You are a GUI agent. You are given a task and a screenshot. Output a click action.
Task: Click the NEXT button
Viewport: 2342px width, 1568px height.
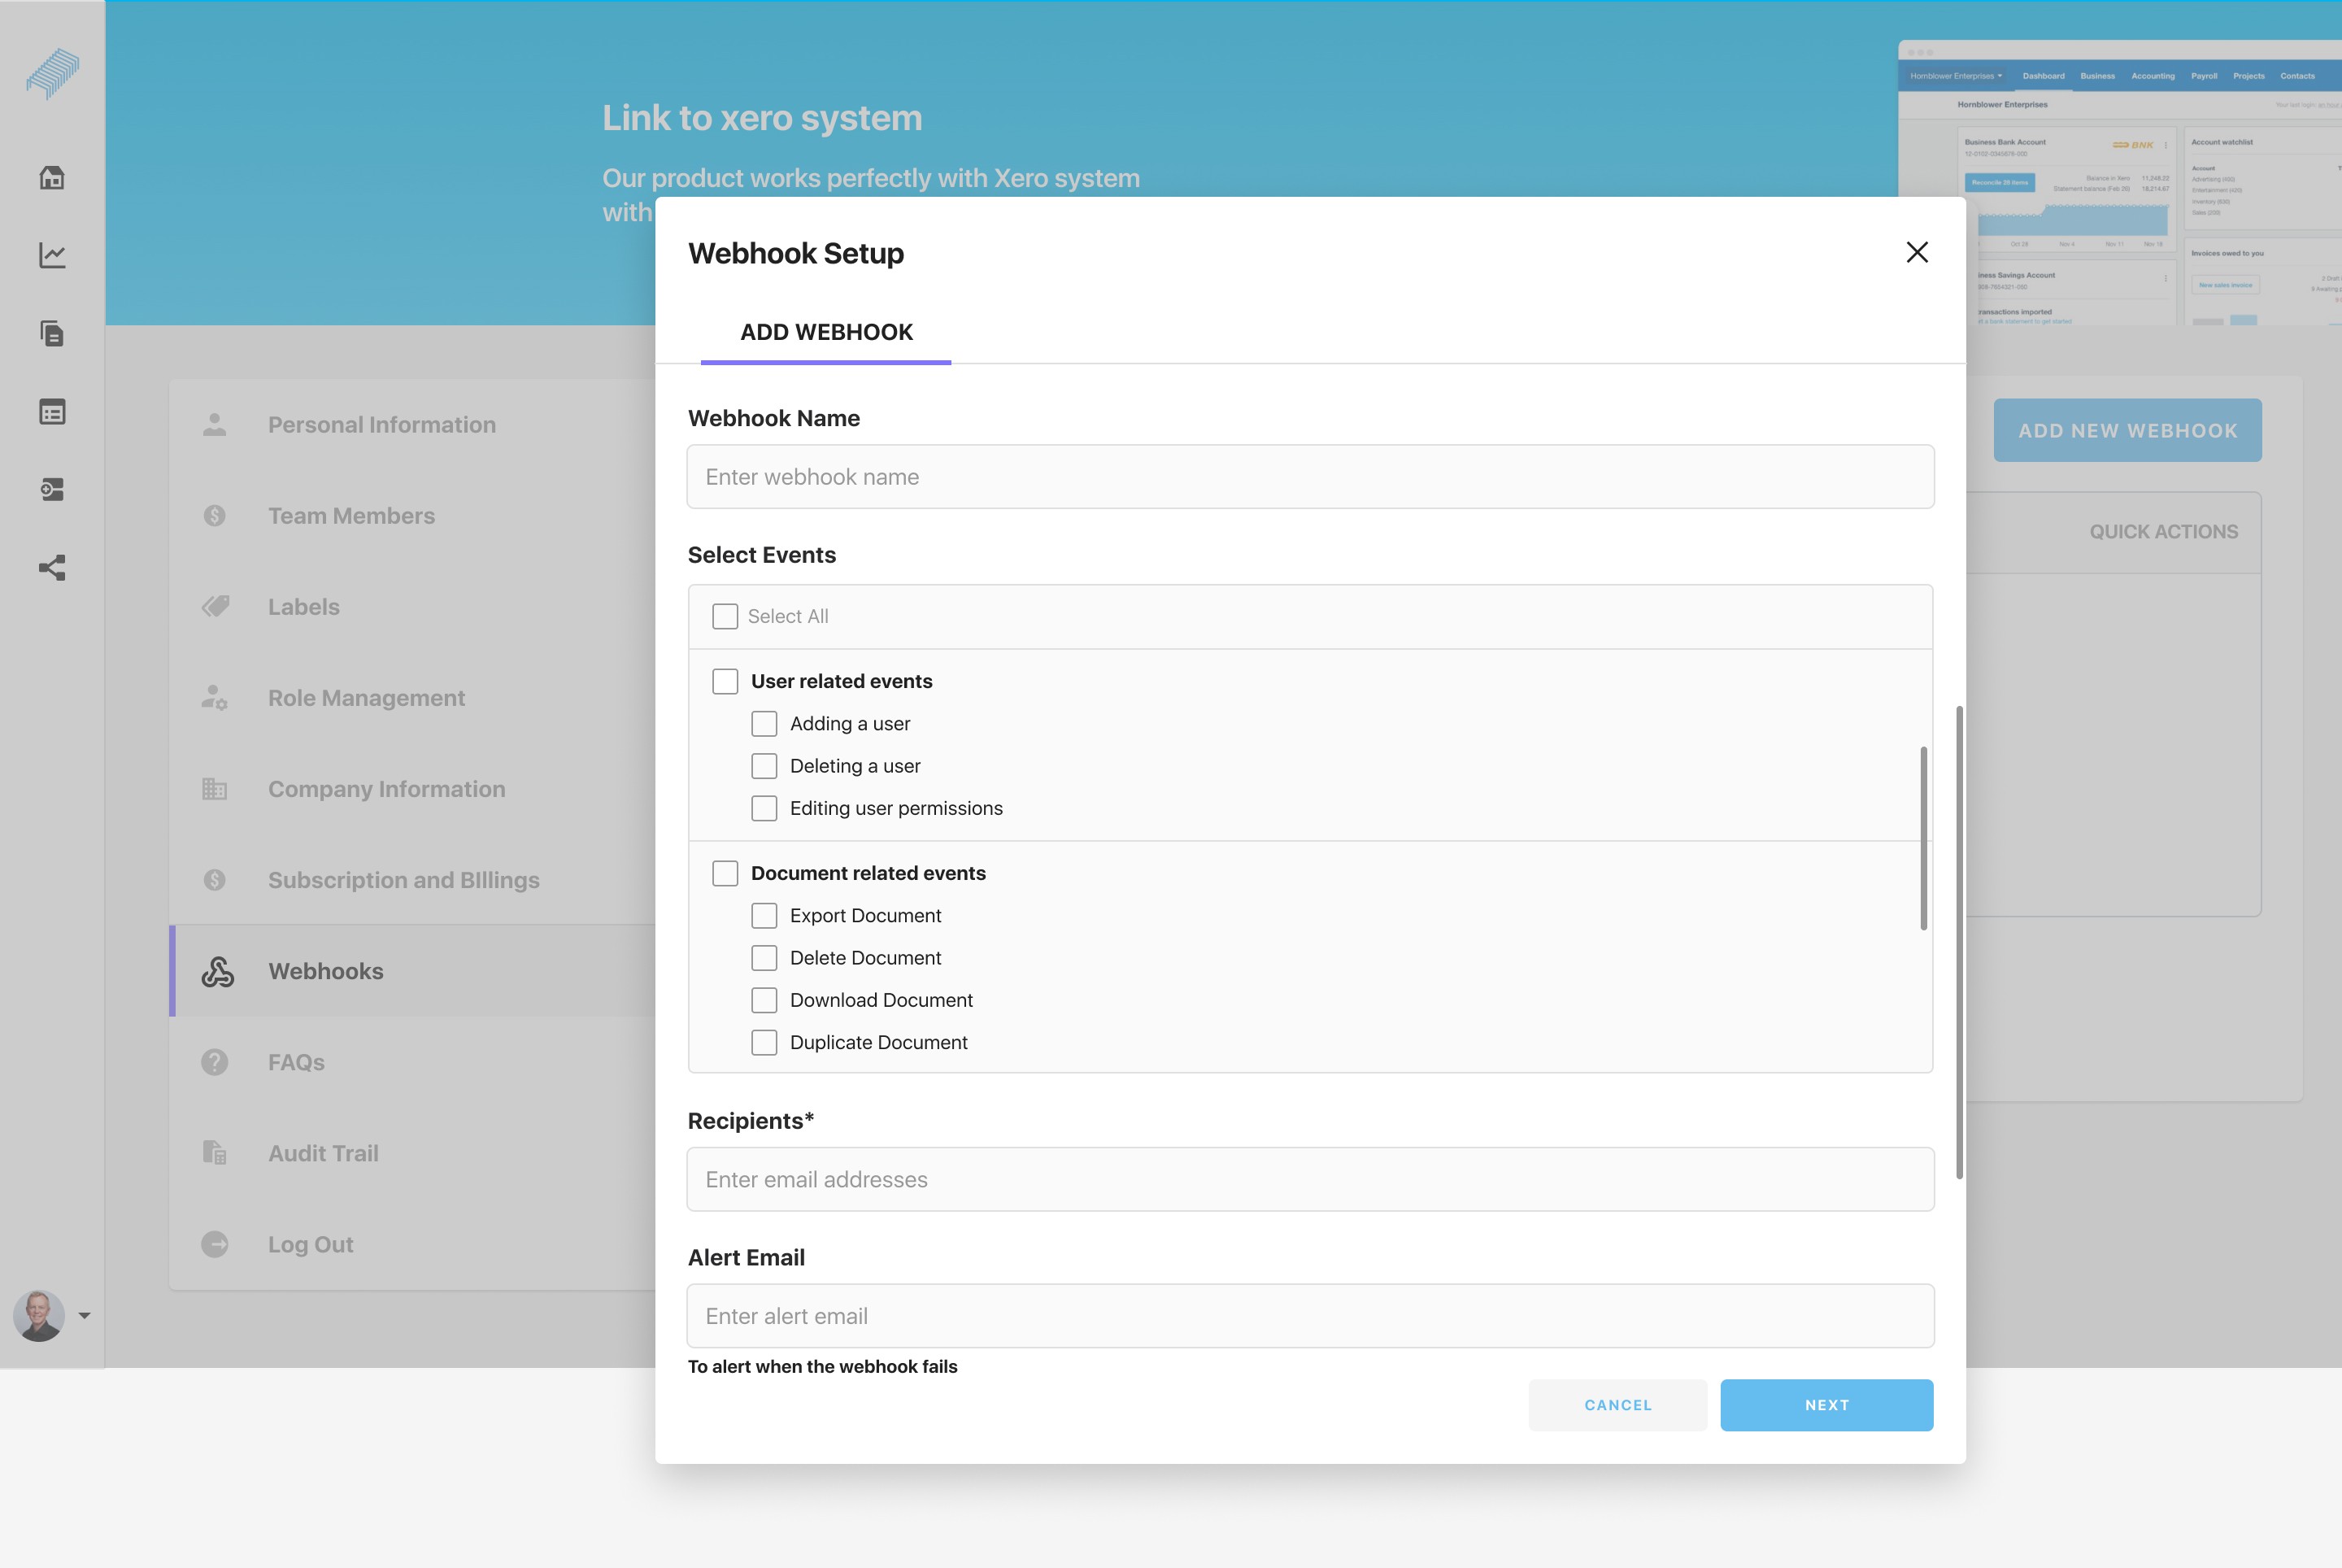coord(1826,1404)
